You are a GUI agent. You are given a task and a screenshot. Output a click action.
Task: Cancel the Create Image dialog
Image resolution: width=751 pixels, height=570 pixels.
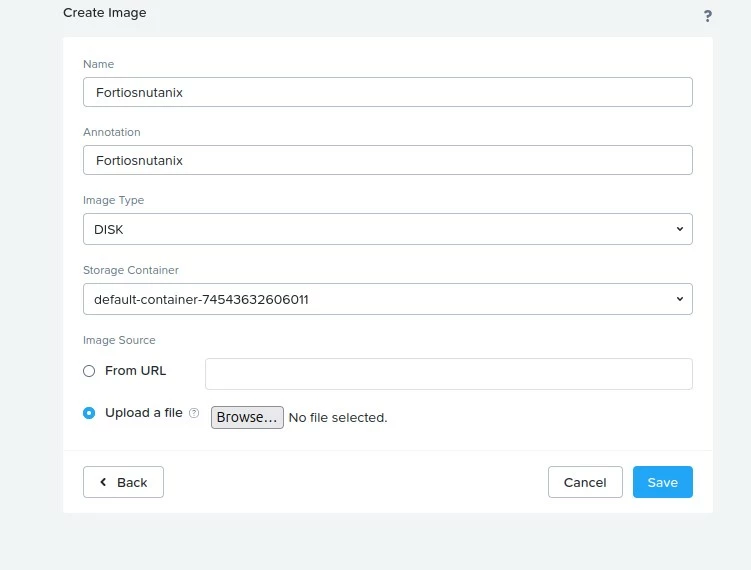pos(585,482)
